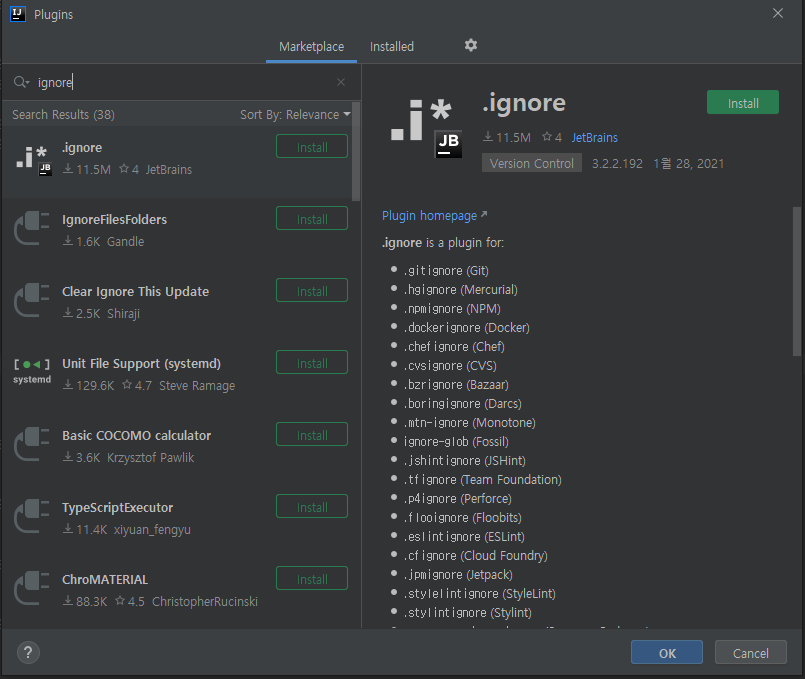
Task: Click the Clear Ignore This Update plug icon
Action: (32, 301)
